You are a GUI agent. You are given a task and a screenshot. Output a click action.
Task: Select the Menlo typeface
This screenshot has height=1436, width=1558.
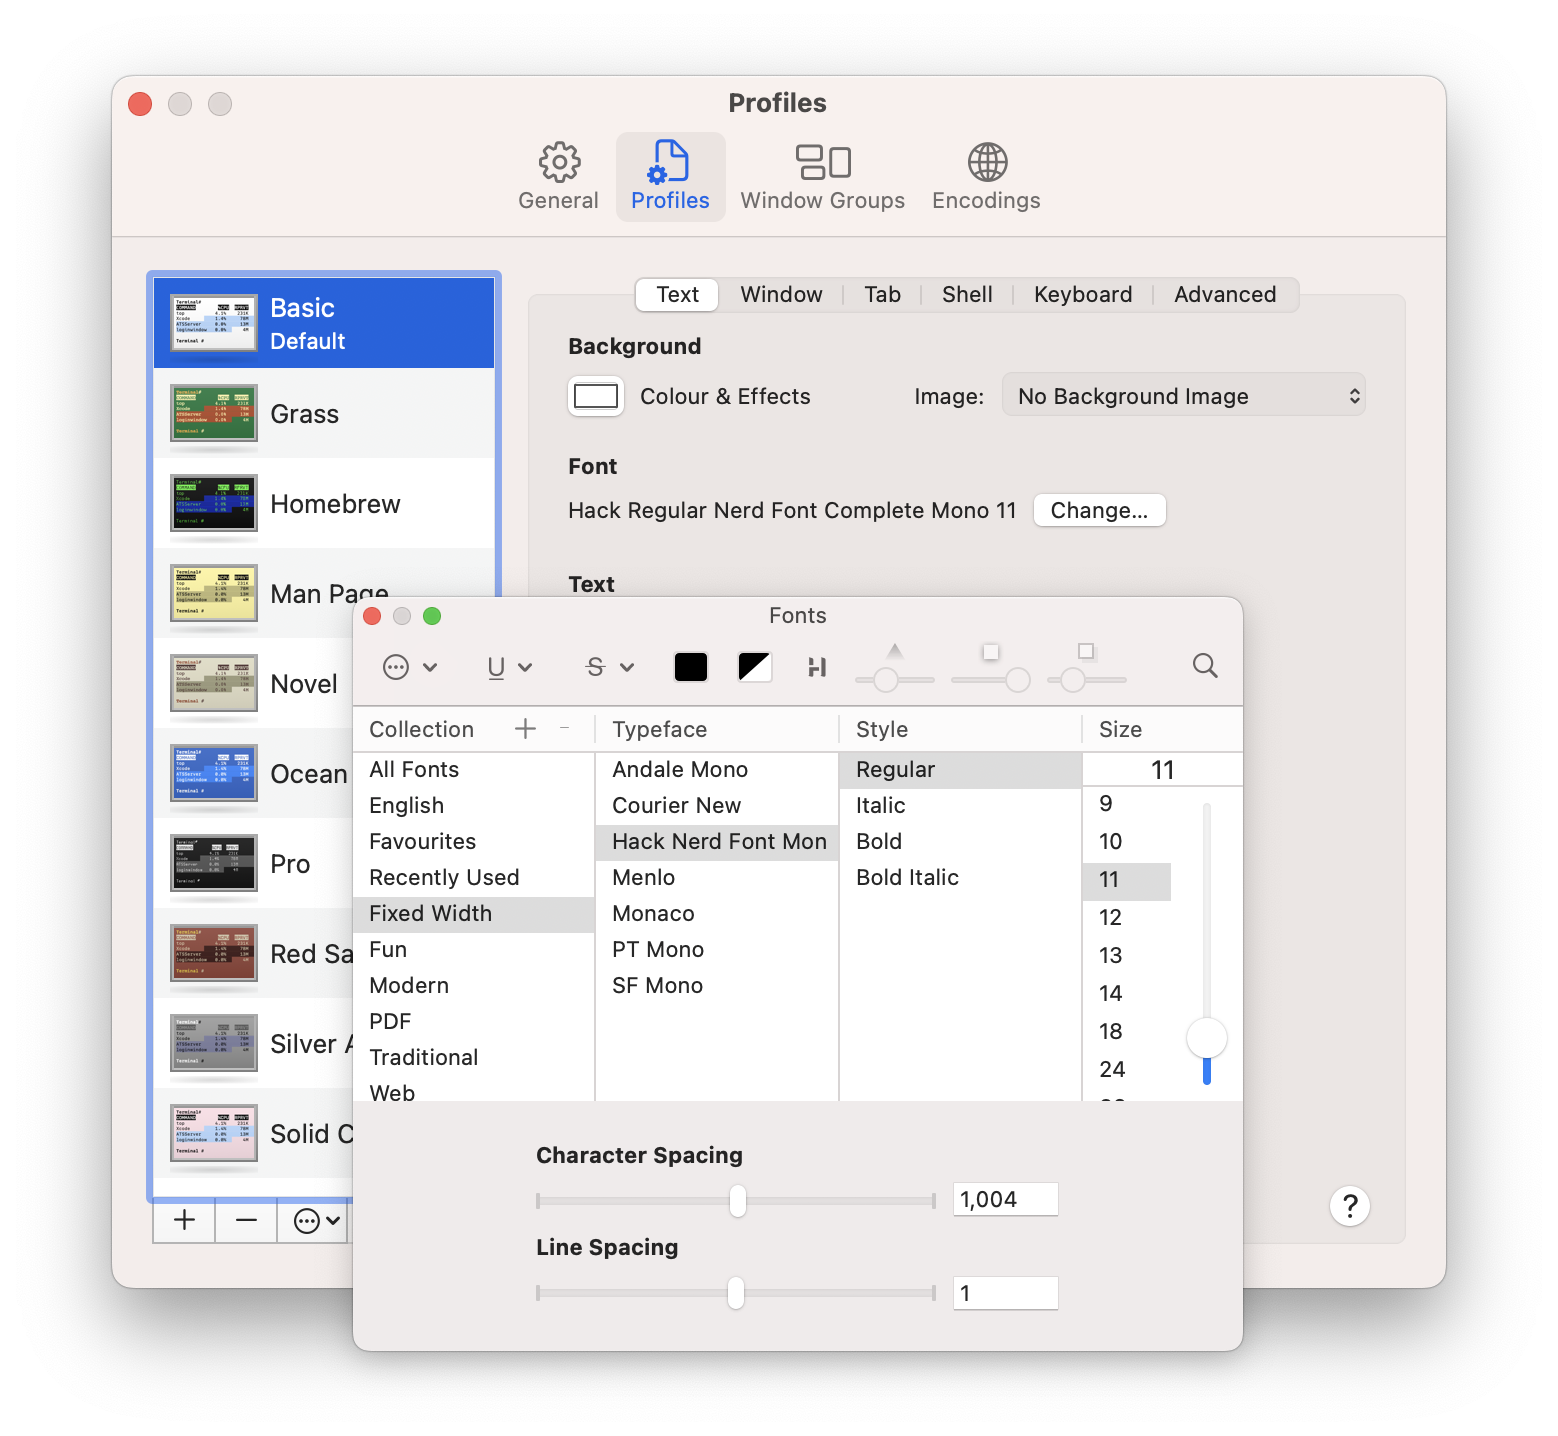644,877
